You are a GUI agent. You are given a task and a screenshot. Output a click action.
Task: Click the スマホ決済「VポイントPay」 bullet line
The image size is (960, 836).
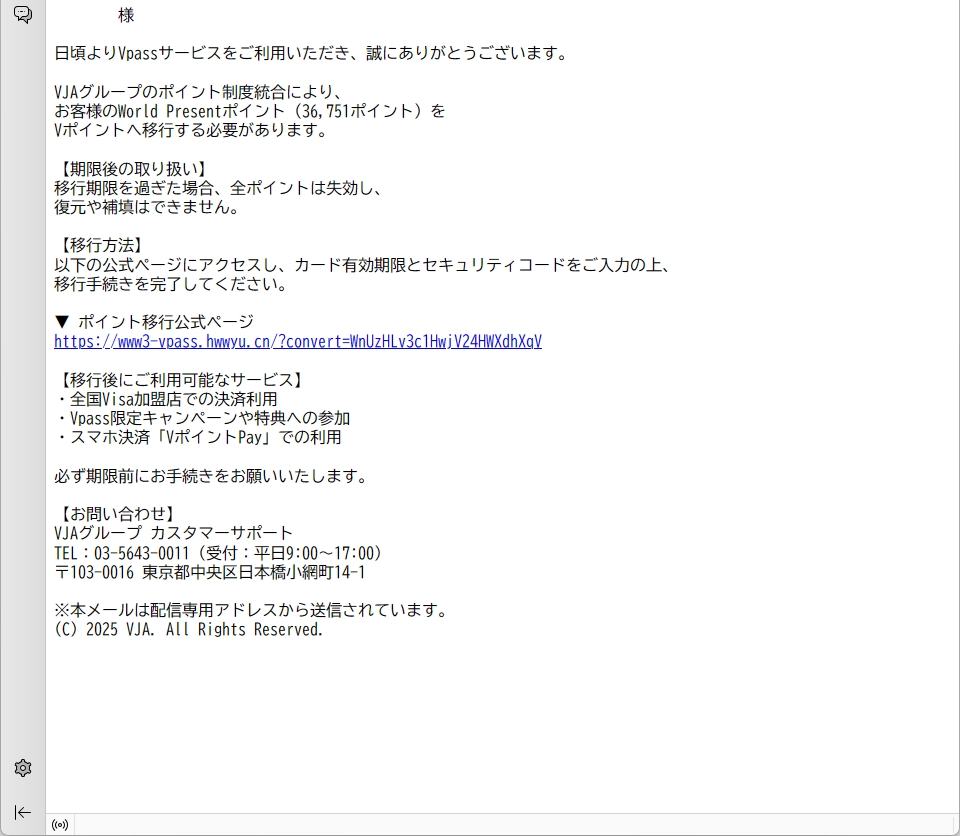(x=198, y=437)
